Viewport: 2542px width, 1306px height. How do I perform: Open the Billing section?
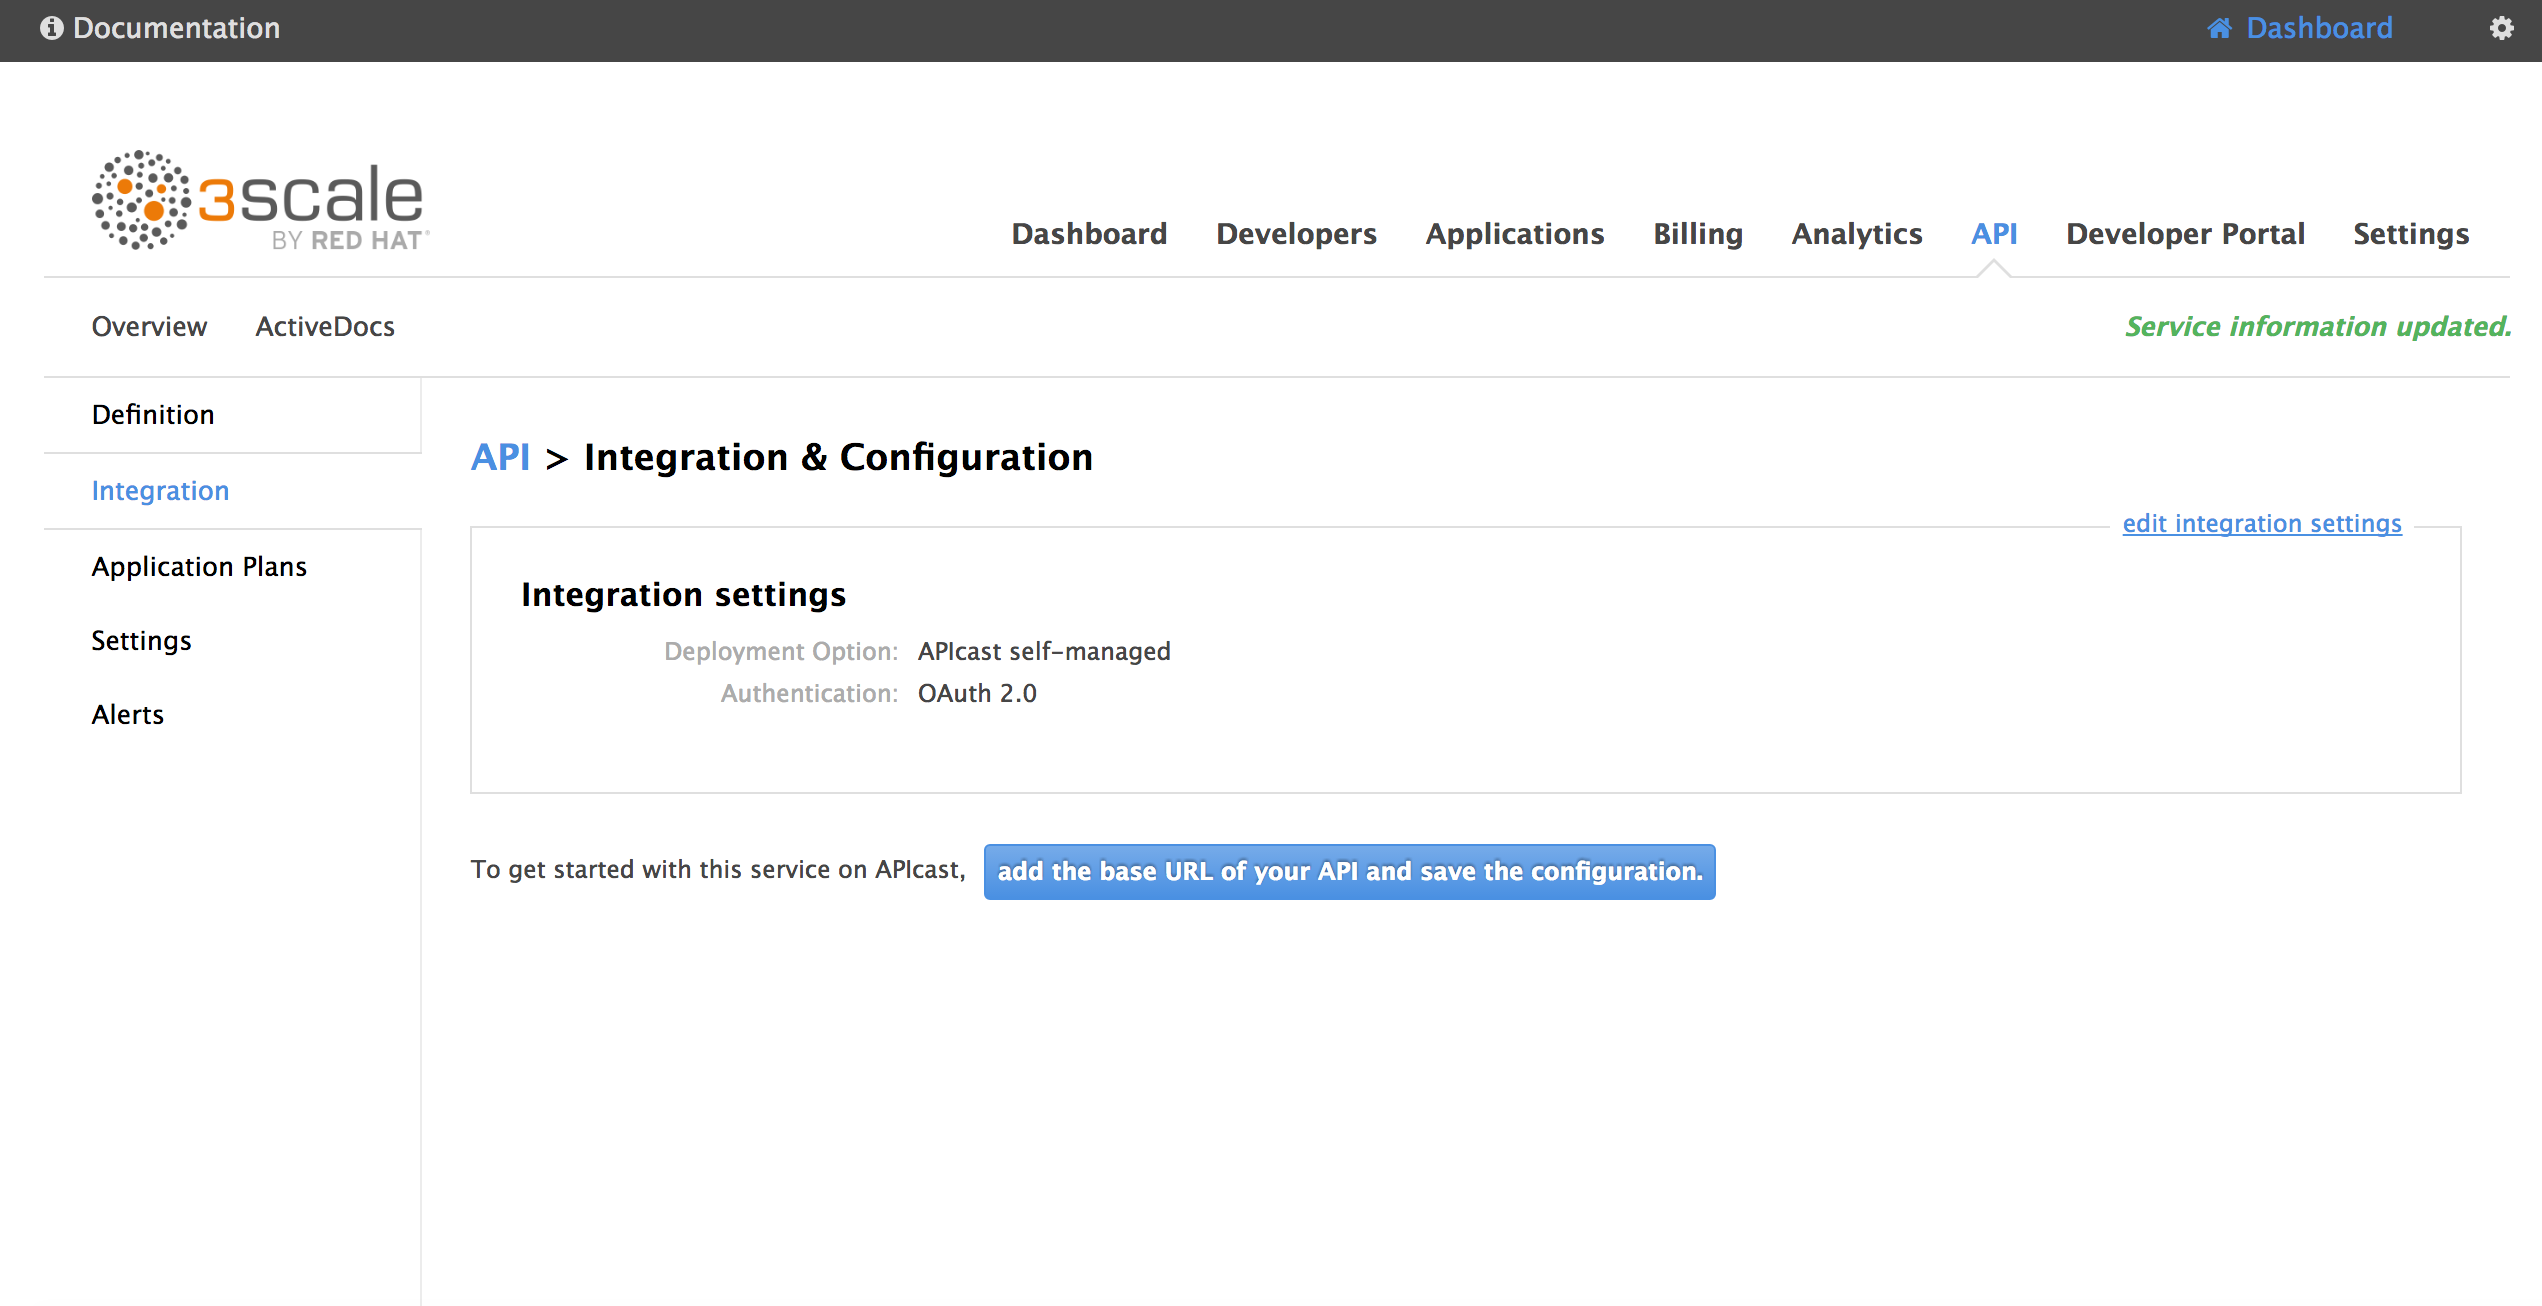point(1697,234)
